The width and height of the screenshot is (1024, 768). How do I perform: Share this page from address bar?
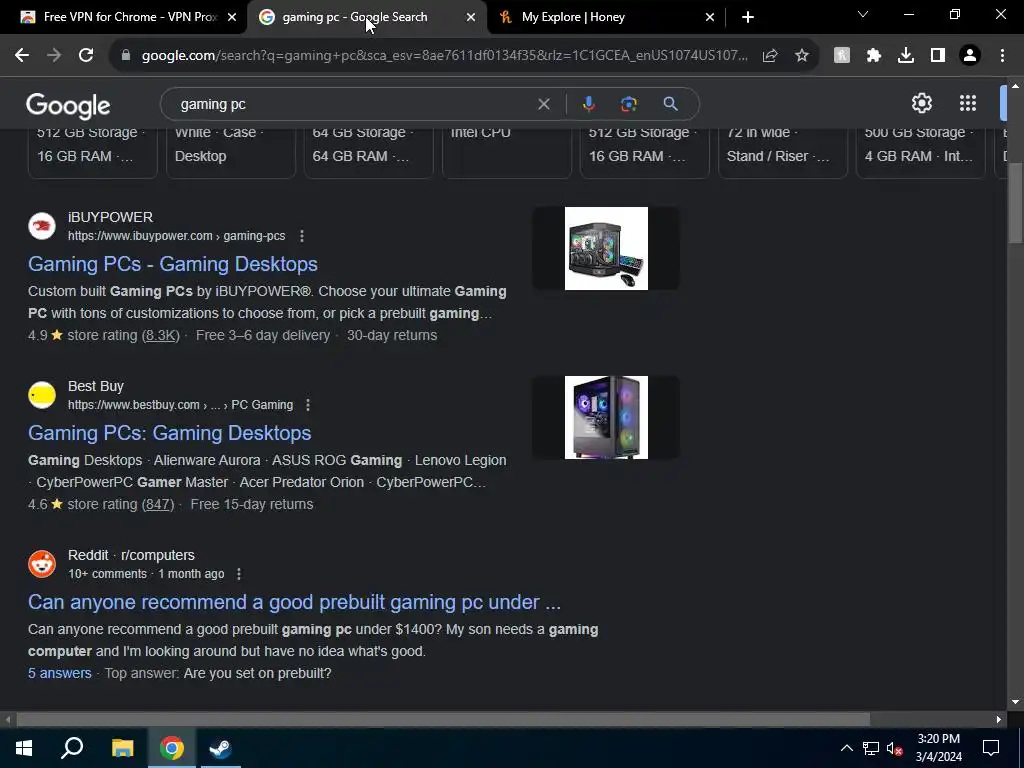tap(770, 56)
